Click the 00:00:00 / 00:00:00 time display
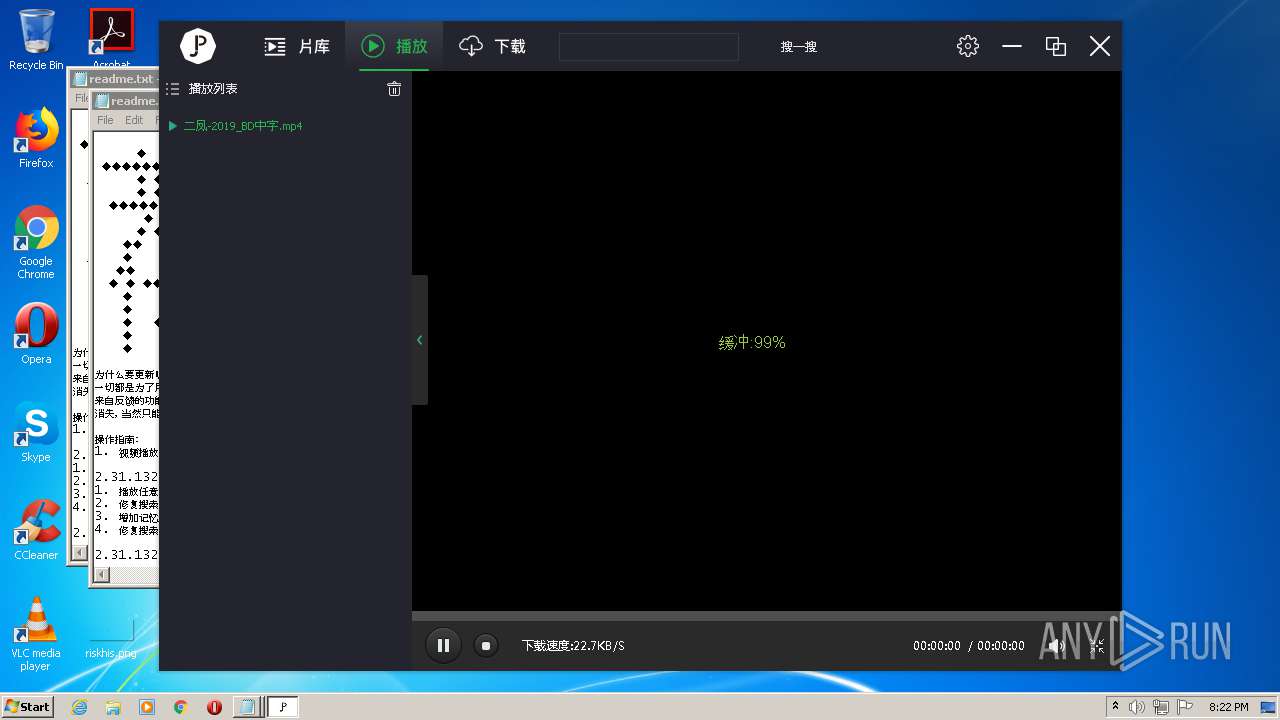 click(x=969, y=646)
